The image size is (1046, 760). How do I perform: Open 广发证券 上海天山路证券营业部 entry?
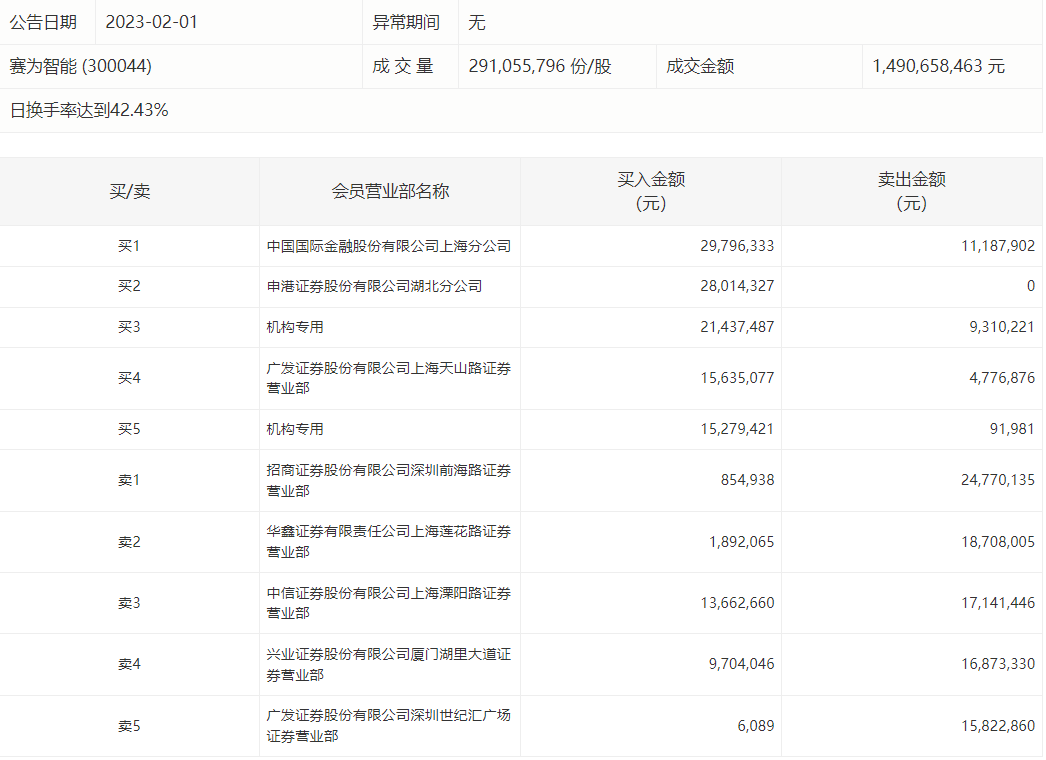(x=389, y=378)
